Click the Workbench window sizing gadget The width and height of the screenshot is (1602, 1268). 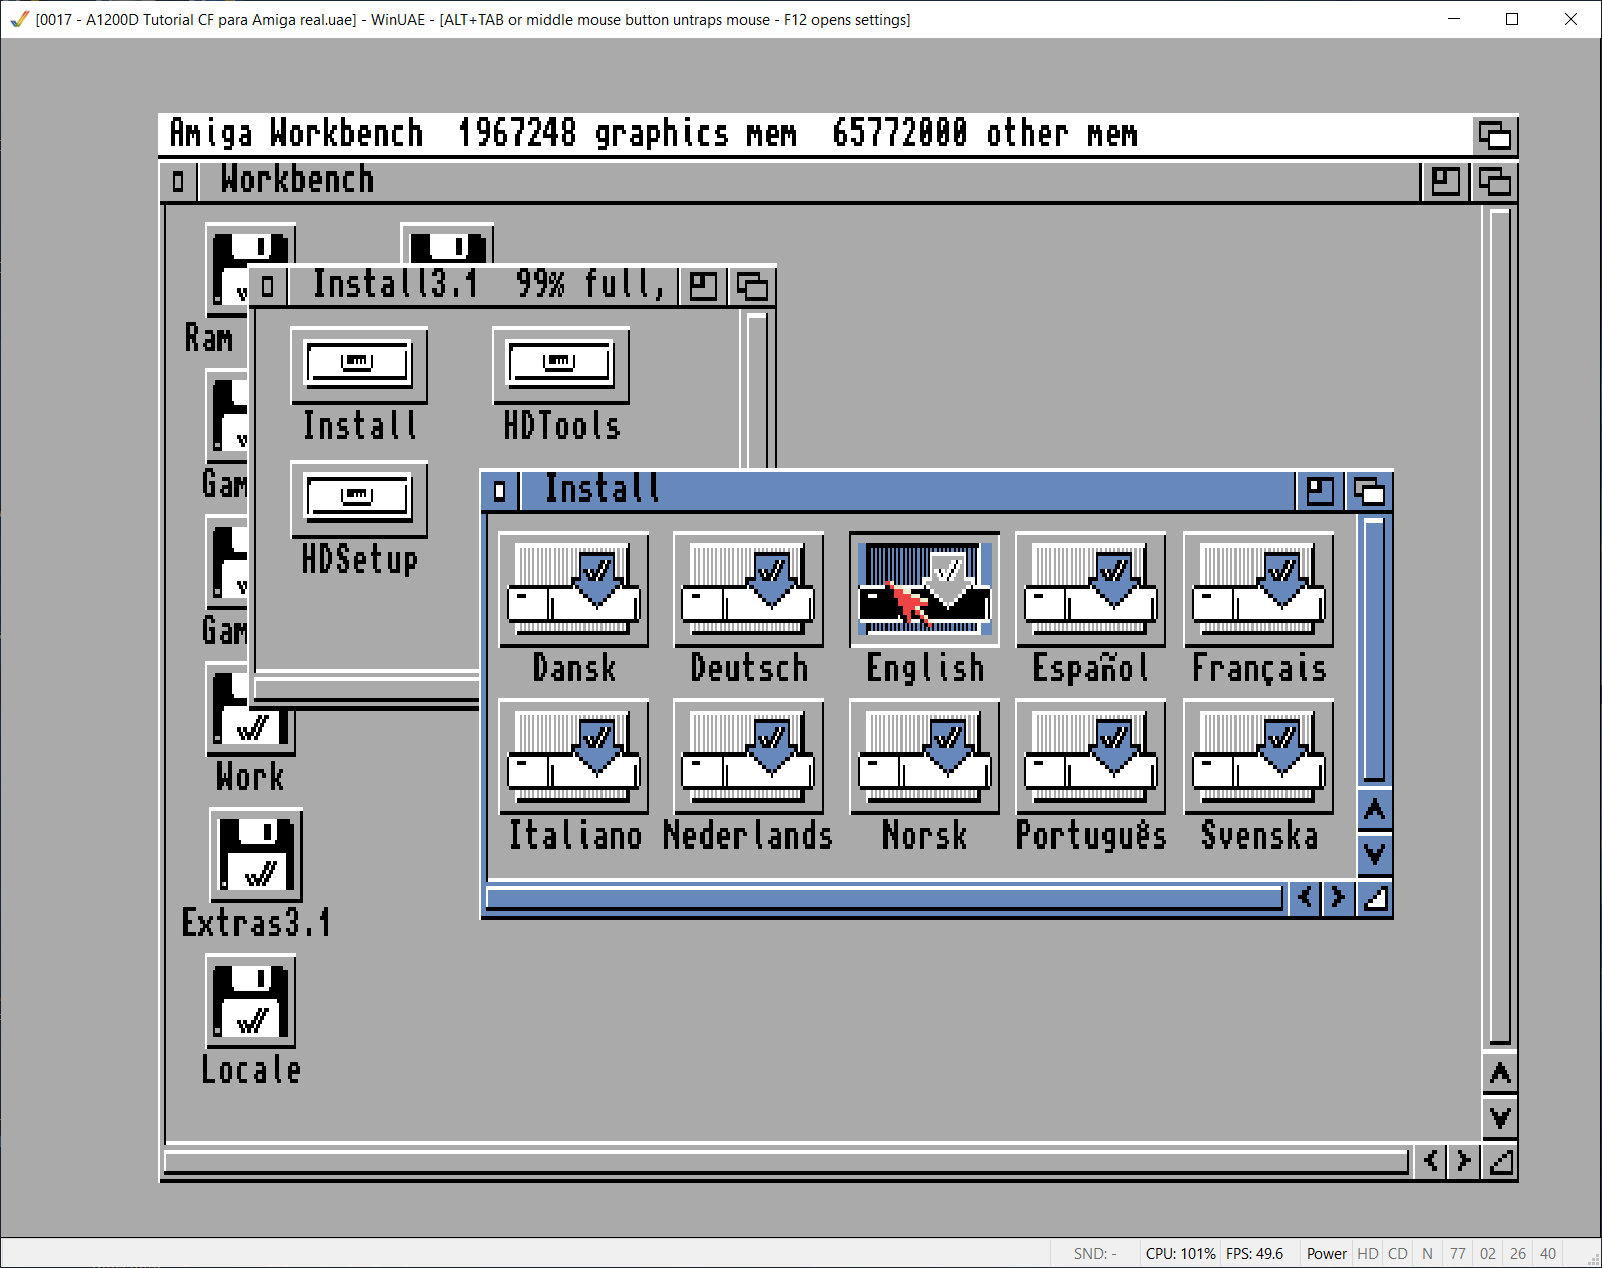pos(1501,1161)
